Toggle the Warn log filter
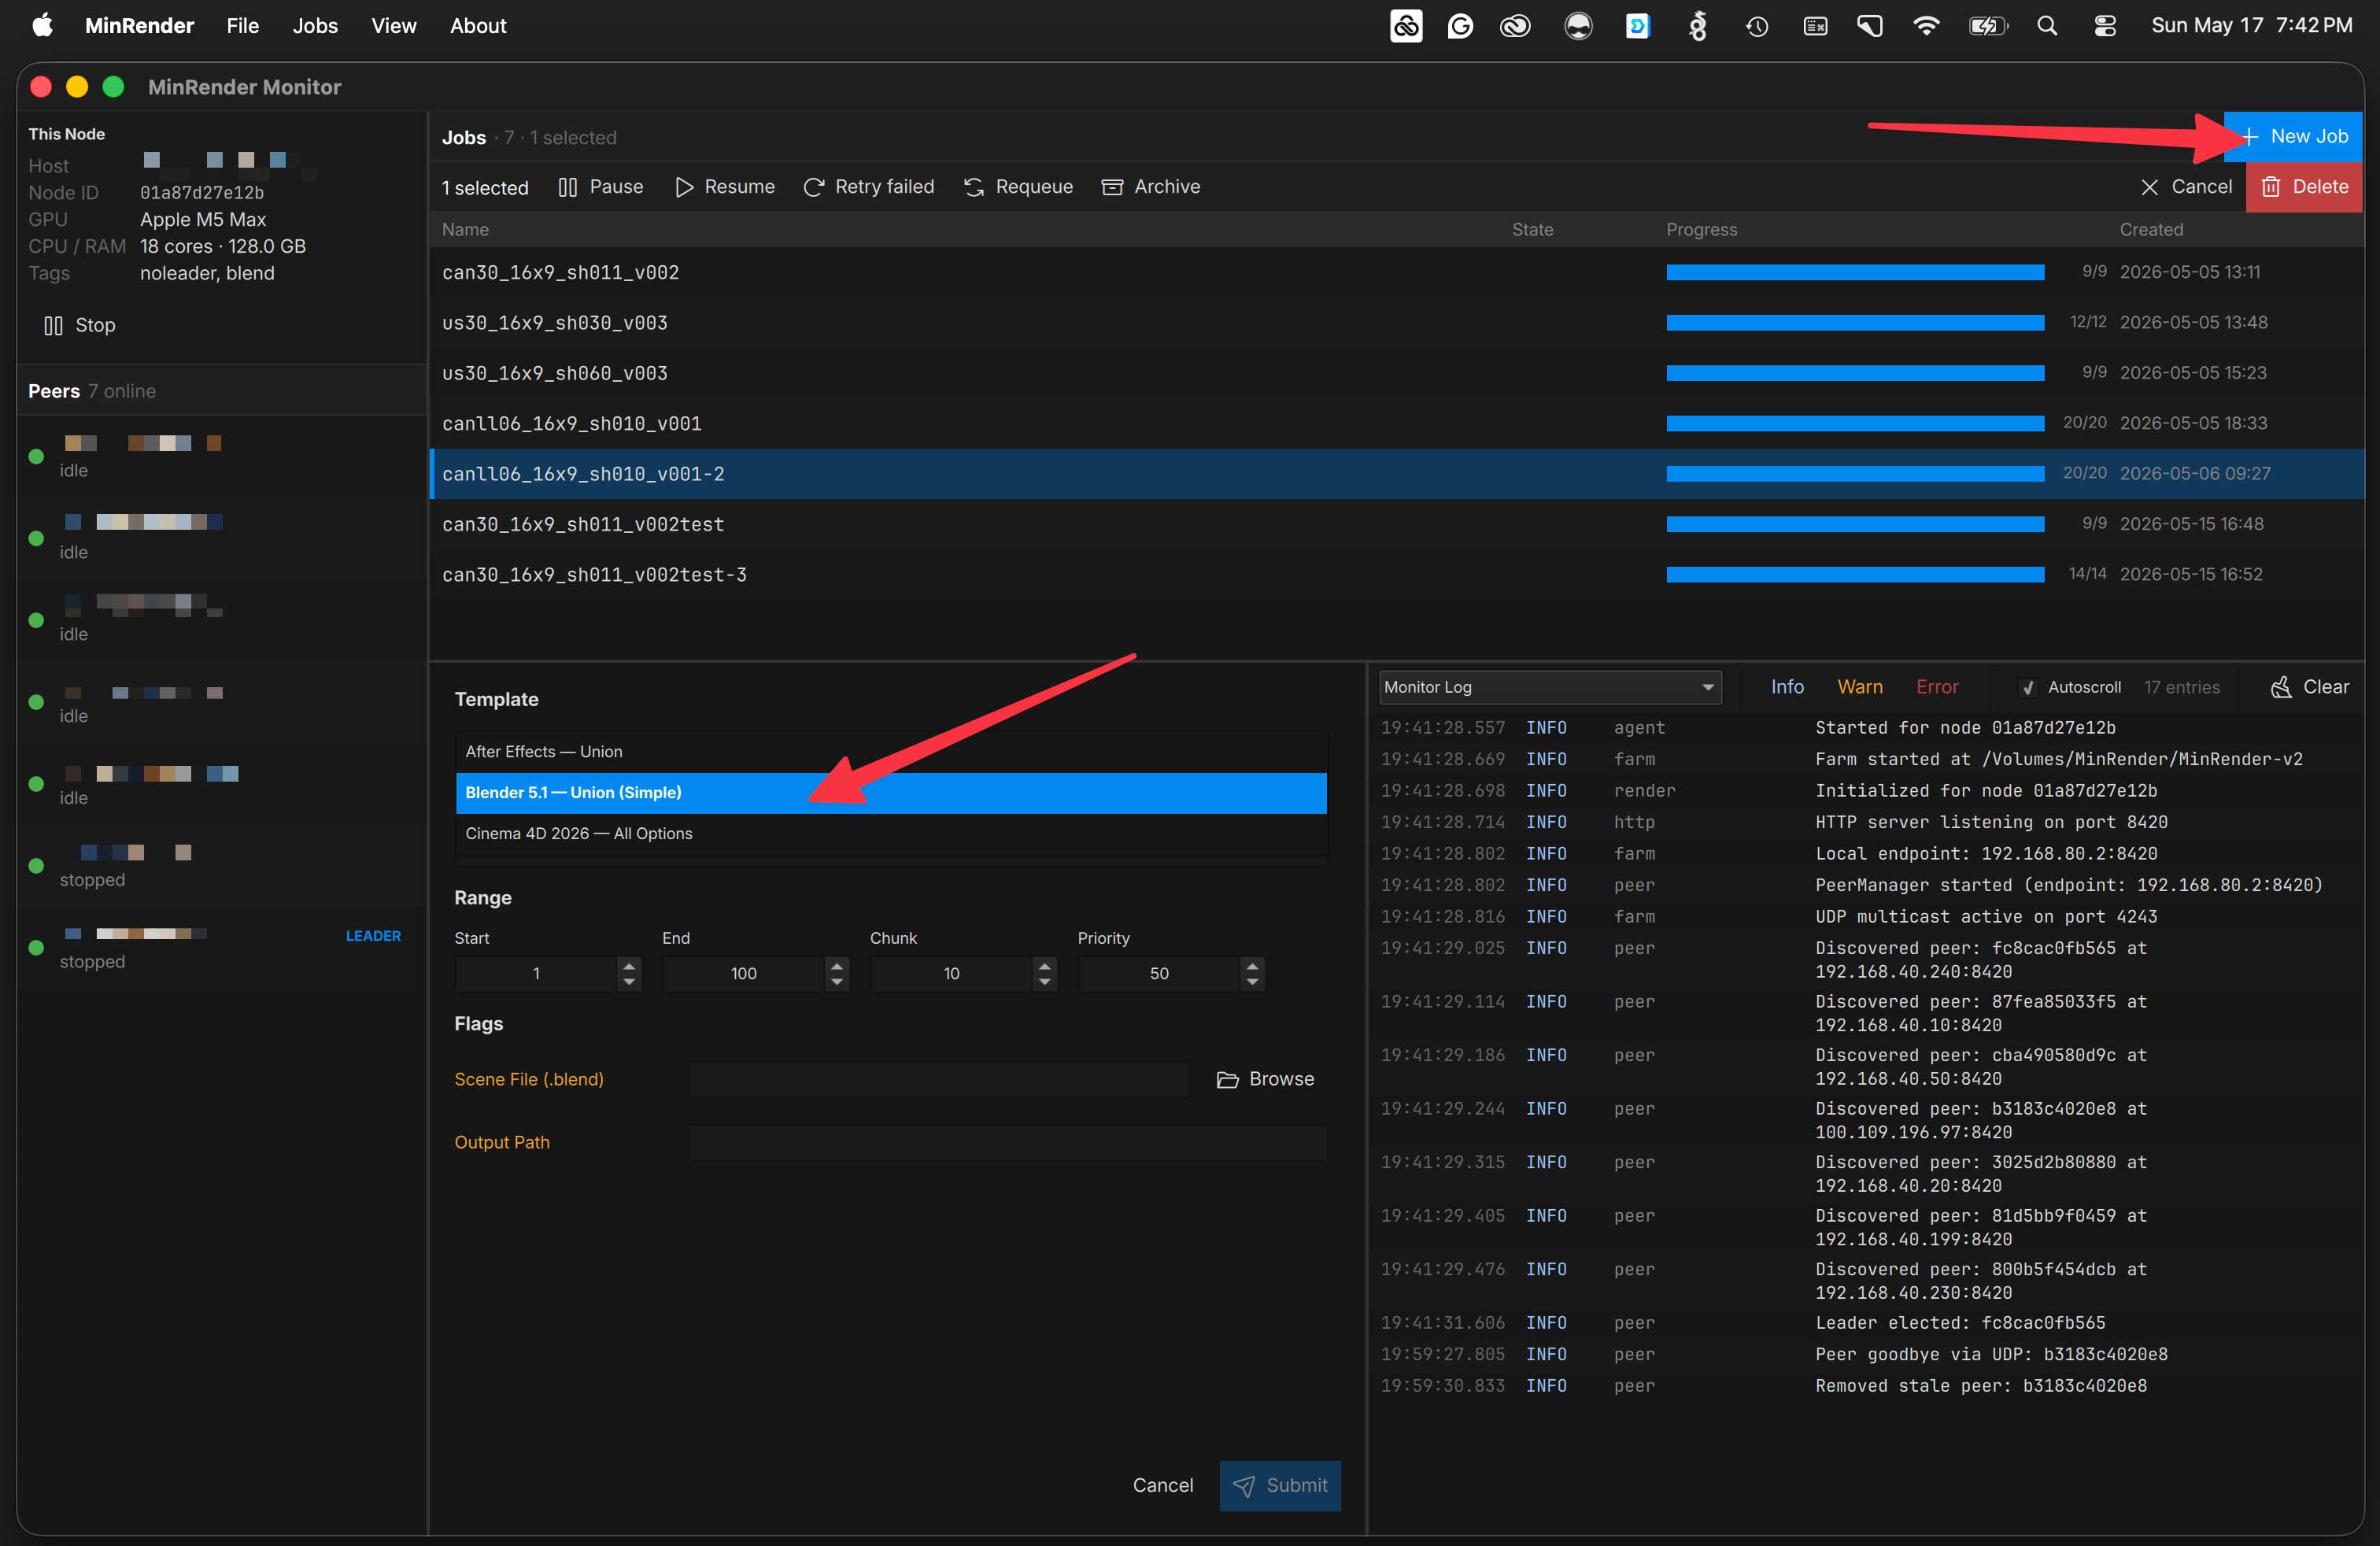The height and width of the screenshot is (1546, 2380). 1860,687
